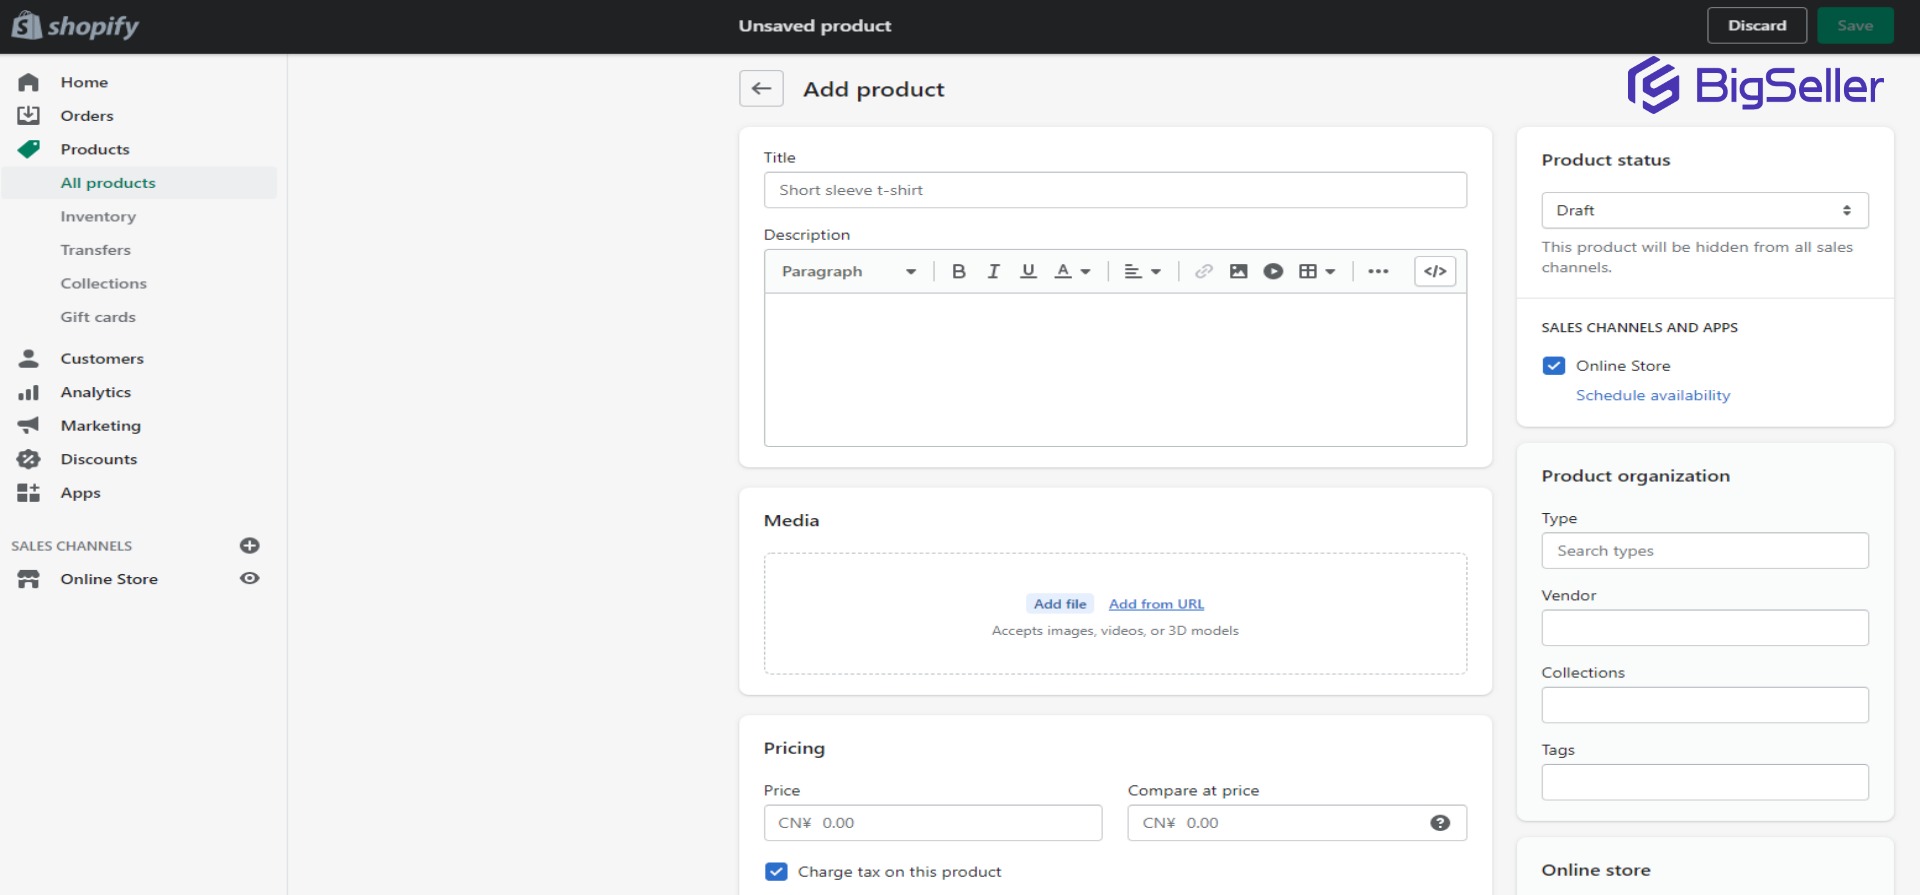Viewport: 1920px width, 895px height.
Task: Open Inventory in the sidebar
Action: (x=98, y=216)
